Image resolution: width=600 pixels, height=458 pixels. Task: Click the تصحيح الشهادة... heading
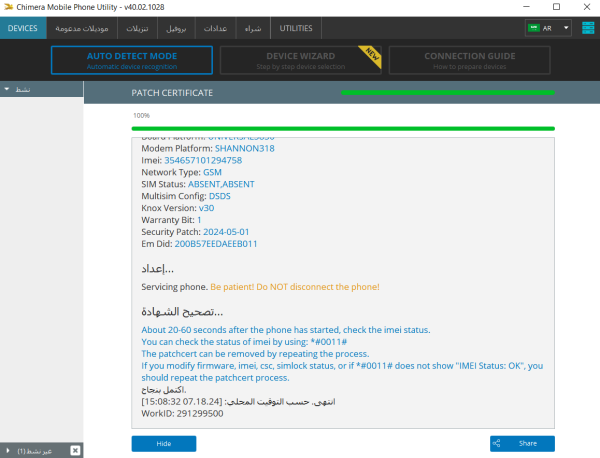[182, 311]
